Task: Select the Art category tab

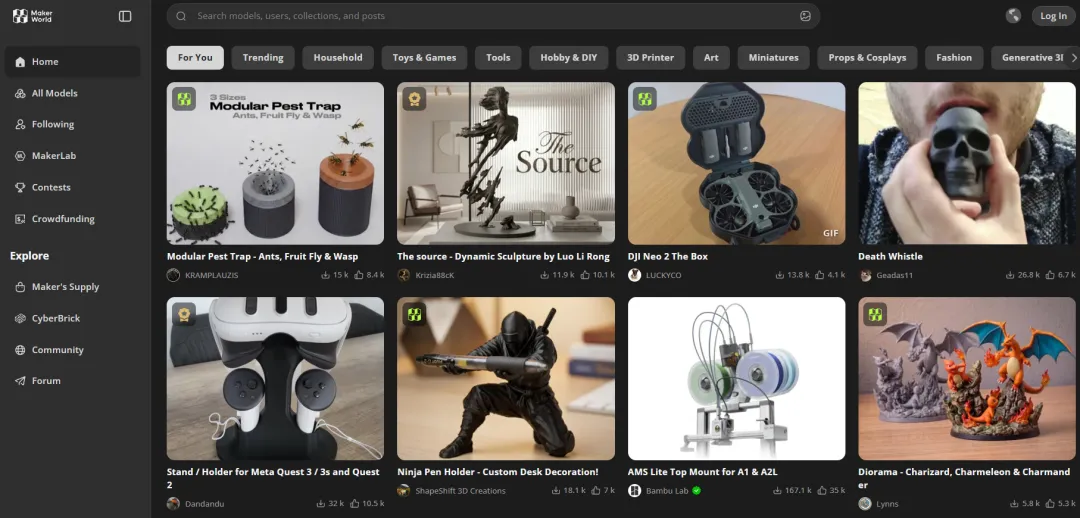Action: (x=712, y=58)
